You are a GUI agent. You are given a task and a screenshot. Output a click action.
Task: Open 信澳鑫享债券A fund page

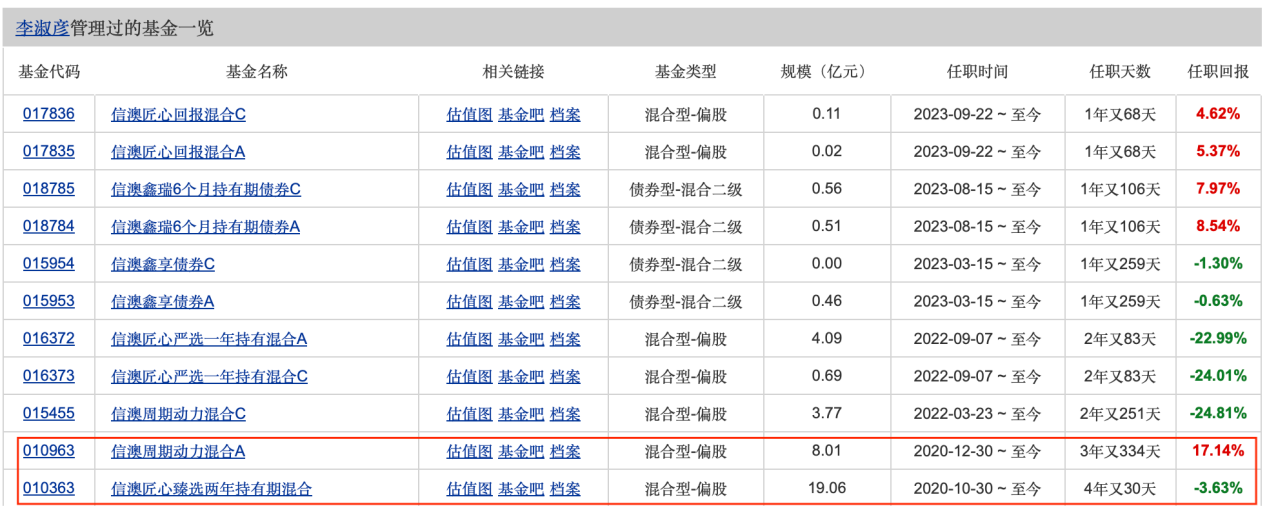click(163, 302)
